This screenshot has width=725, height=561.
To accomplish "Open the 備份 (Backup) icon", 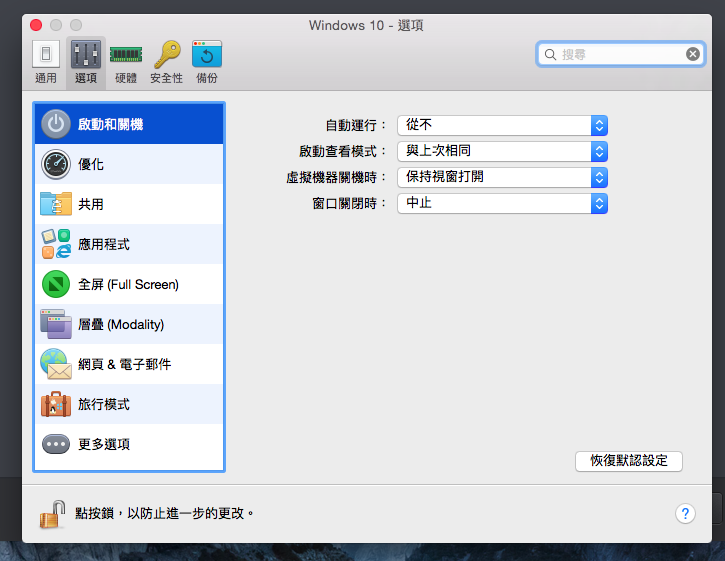I will point(207,54).
